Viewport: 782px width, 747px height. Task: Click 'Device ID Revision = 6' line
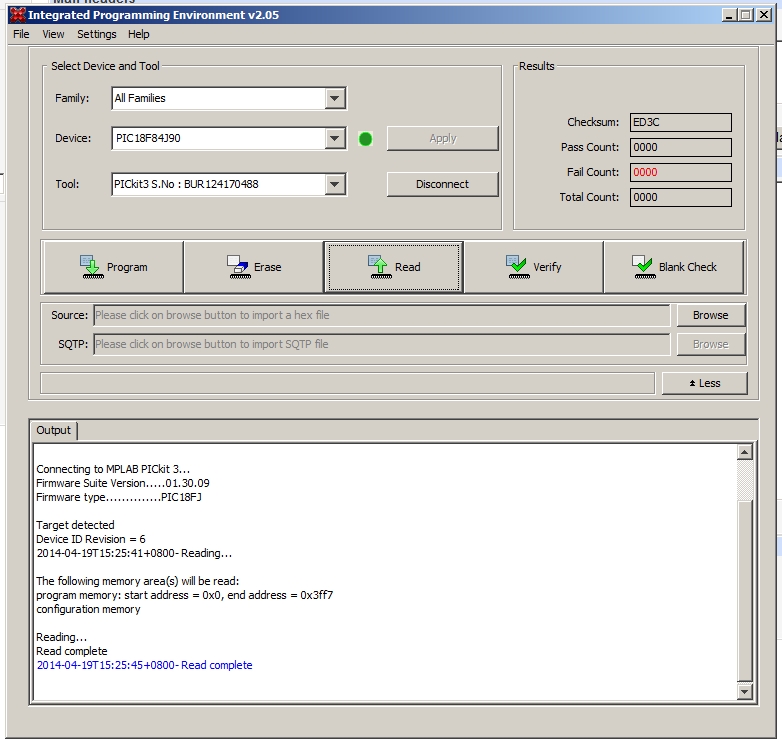click(x=91, y=539)
